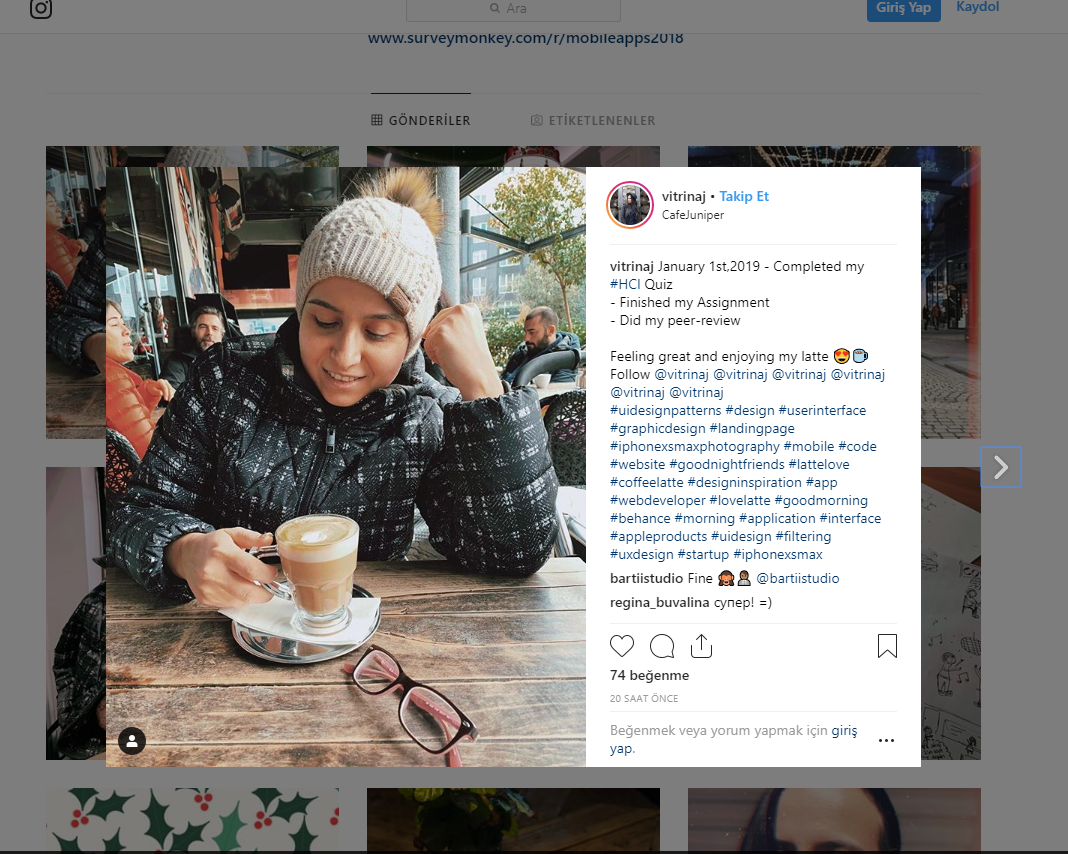Open the #graphicdesign hashtag
Screen dimensions: 1068x854
click(657, 428)
